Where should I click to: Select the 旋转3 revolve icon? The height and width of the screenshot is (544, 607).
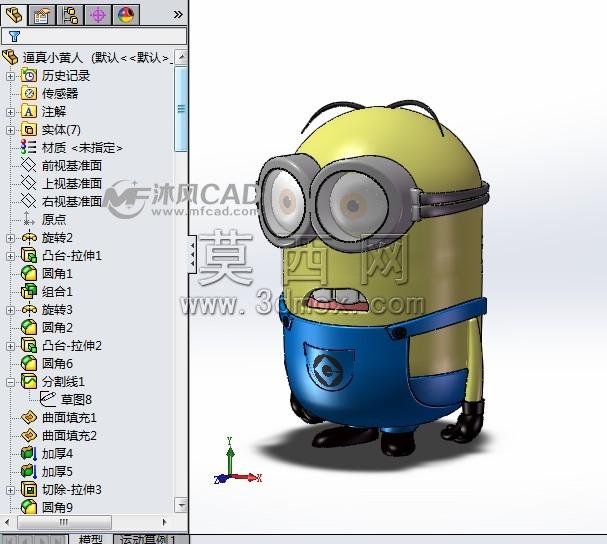pos(29,309)
